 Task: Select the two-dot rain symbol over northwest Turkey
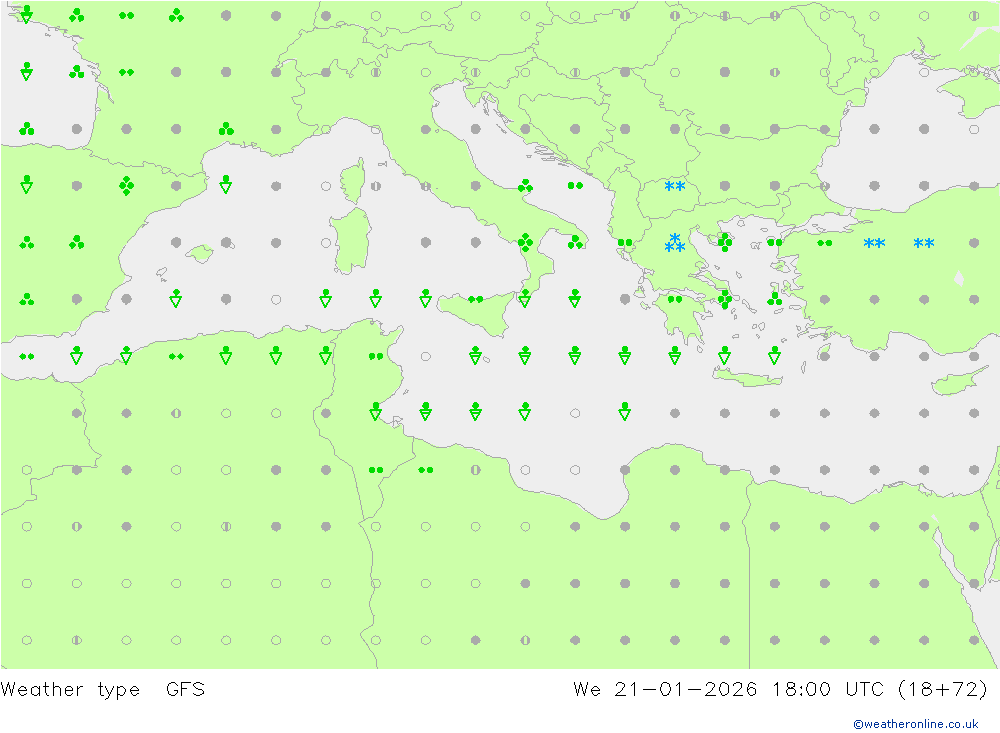tap(825, 243)
